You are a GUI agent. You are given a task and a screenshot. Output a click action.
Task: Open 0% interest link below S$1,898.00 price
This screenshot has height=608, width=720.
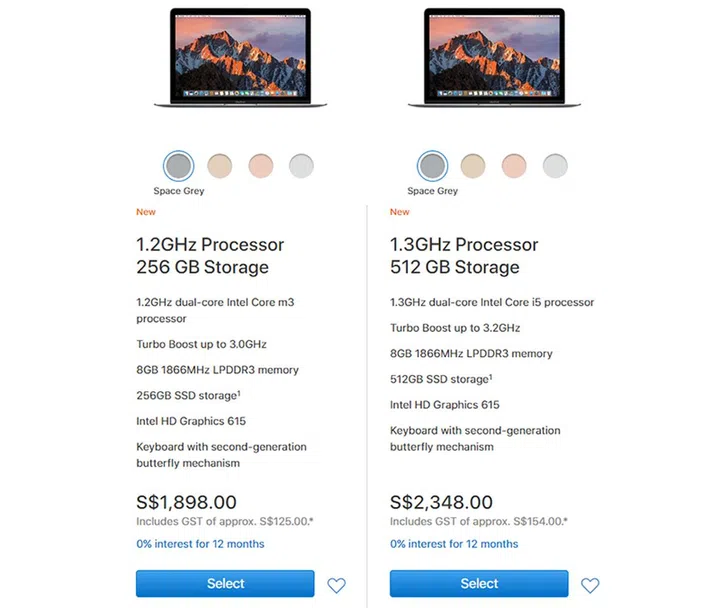[200, 544]
